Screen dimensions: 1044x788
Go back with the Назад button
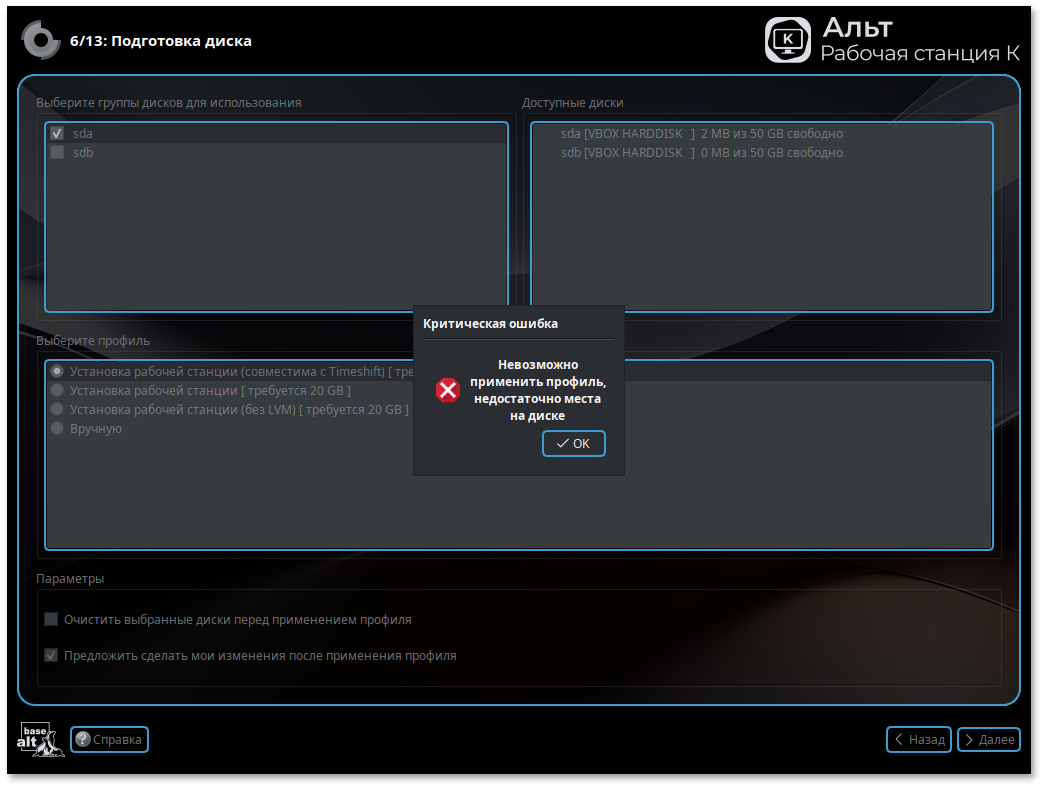918,740
